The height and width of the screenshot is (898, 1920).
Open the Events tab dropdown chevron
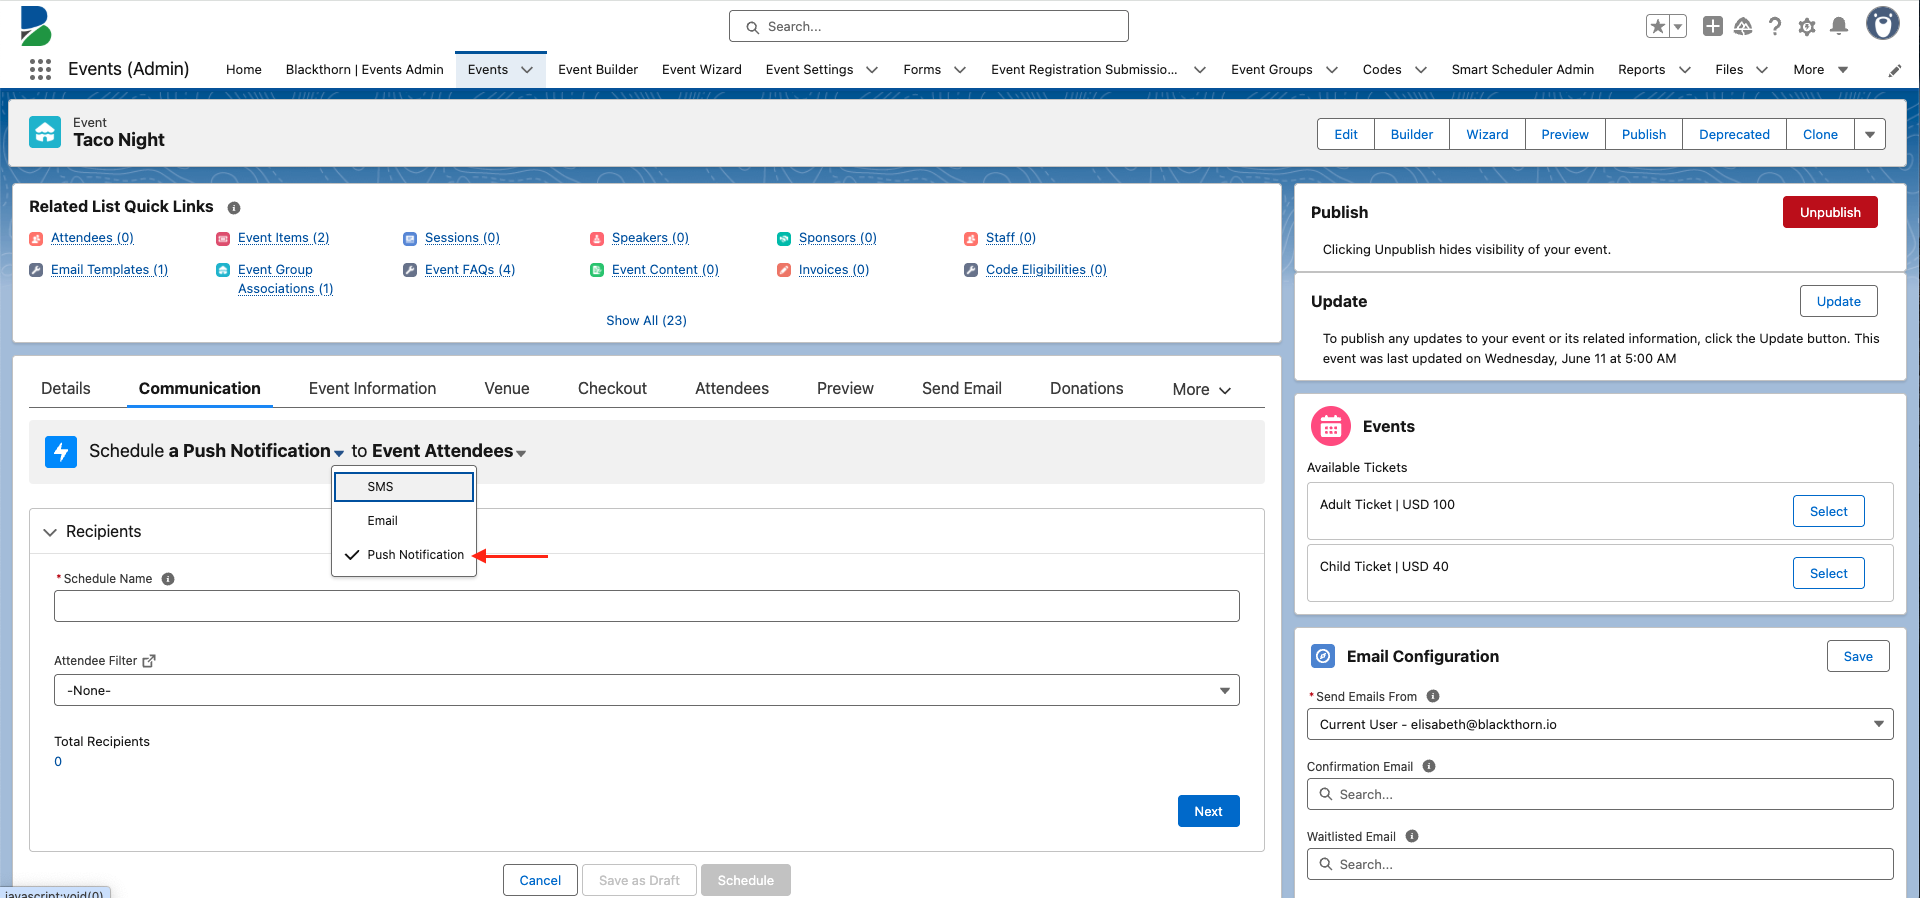click(527, 70)
